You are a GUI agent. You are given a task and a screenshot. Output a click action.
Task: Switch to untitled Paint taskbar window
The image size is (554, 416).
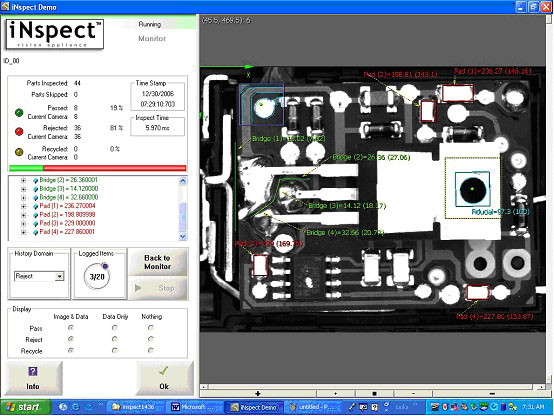312,407
